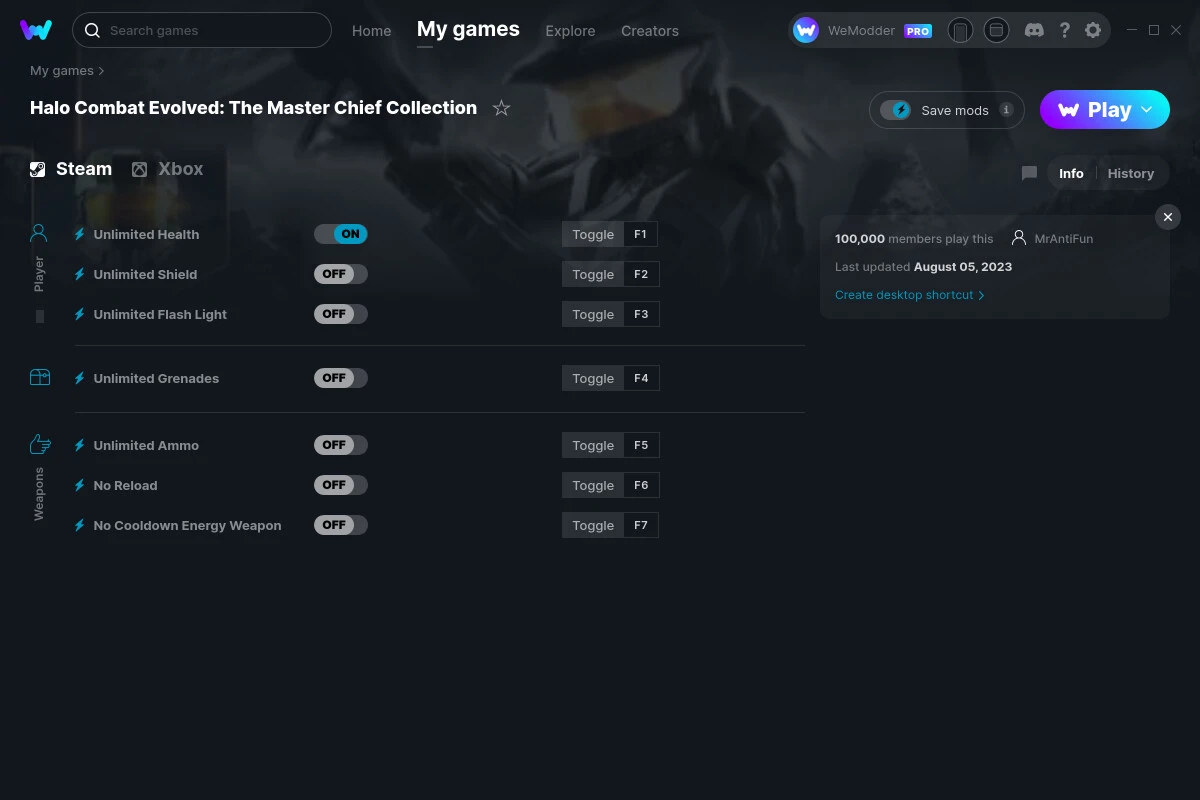The height and width of the screenshot is (800, 1200).
Task: Favorite the game with the star icon
Action: tap(502, 108)
